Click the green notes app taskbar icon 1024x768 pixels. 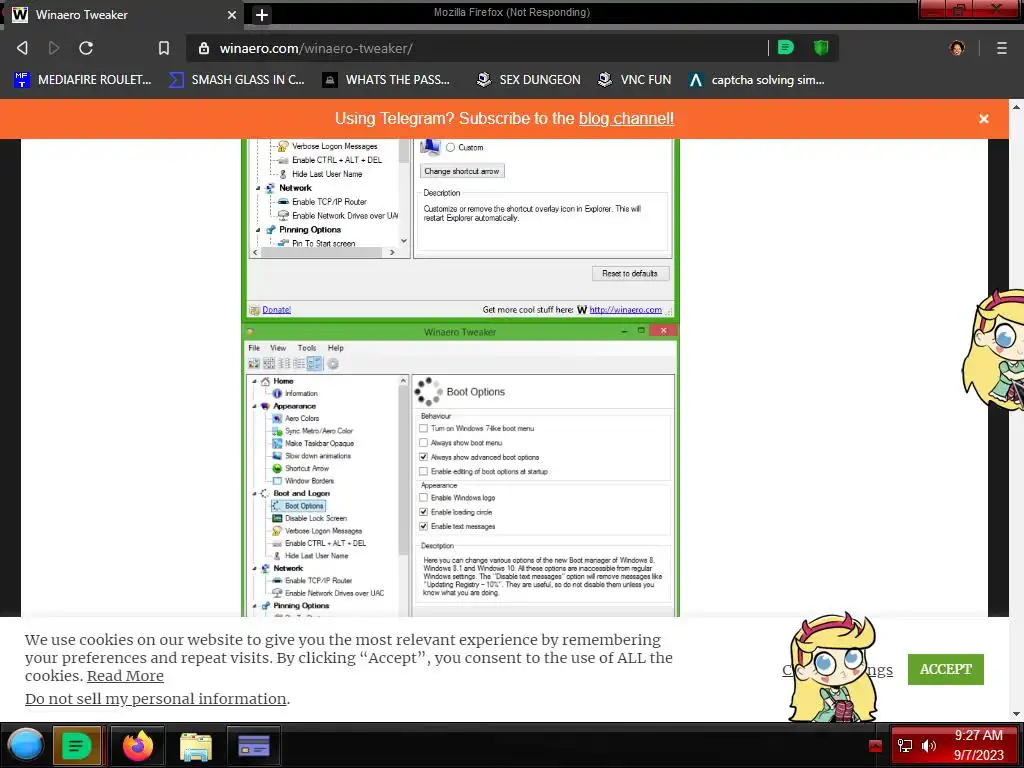(x=76, y=745)
